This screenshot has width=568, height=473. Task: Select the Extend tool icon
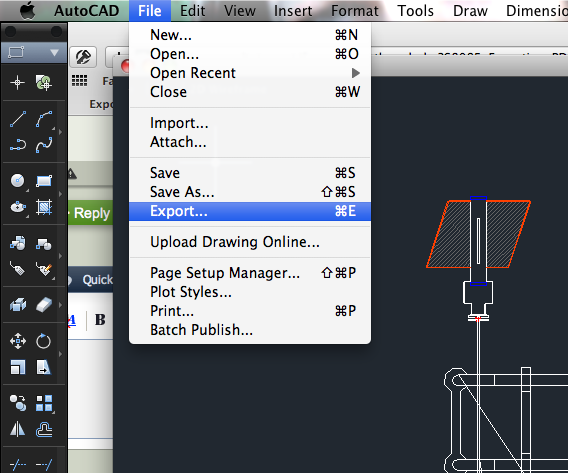click(44, 465)
